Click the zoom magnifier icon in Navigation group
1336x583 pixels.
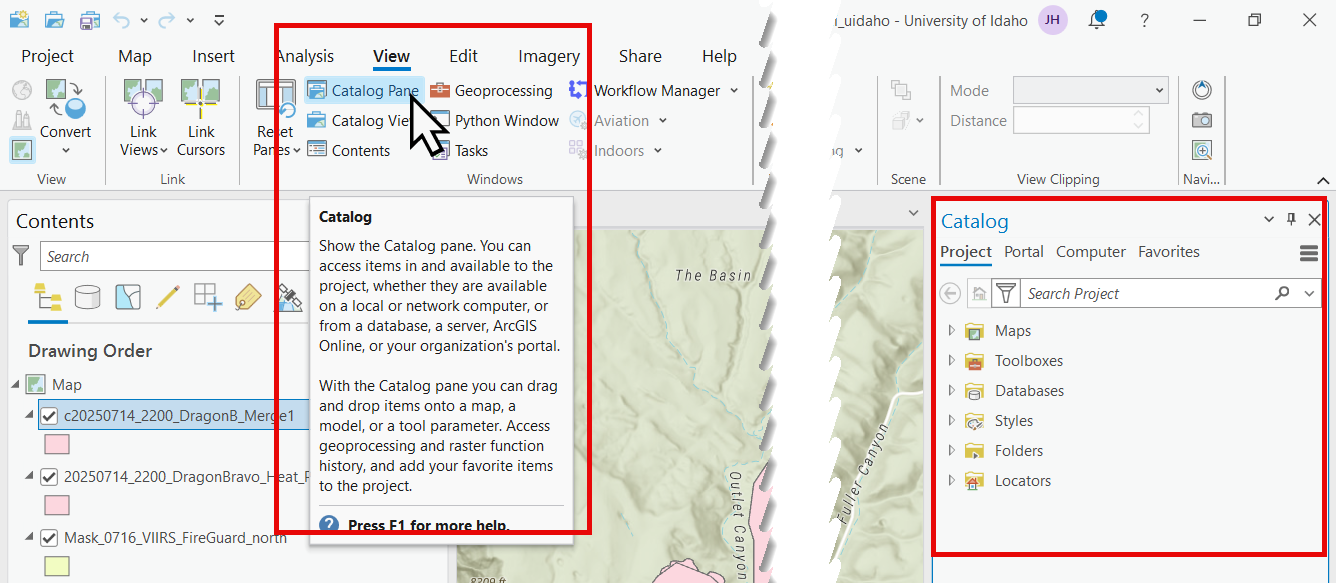click(1202, 151)
